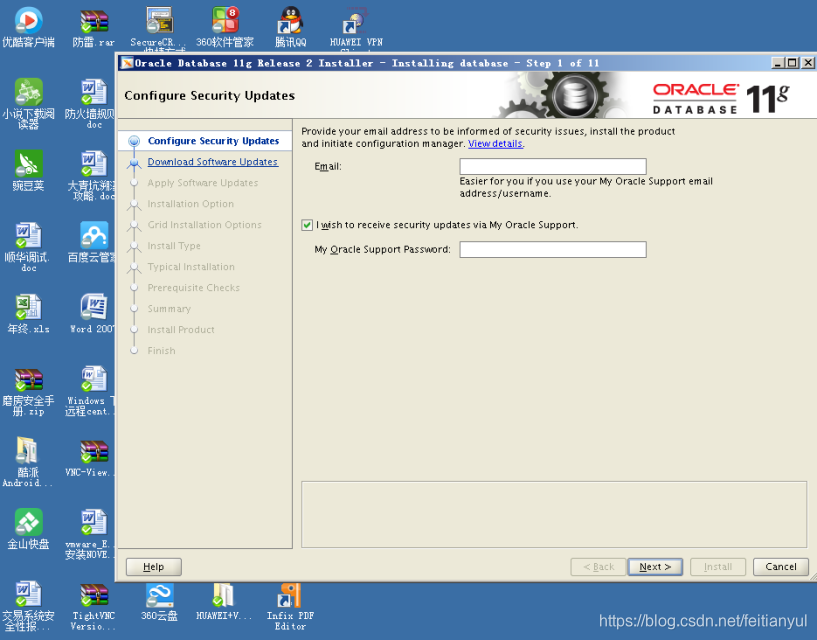
Task: Uncheck receive security updates via My Oracle Support
Action: click(x=307, y=225)
